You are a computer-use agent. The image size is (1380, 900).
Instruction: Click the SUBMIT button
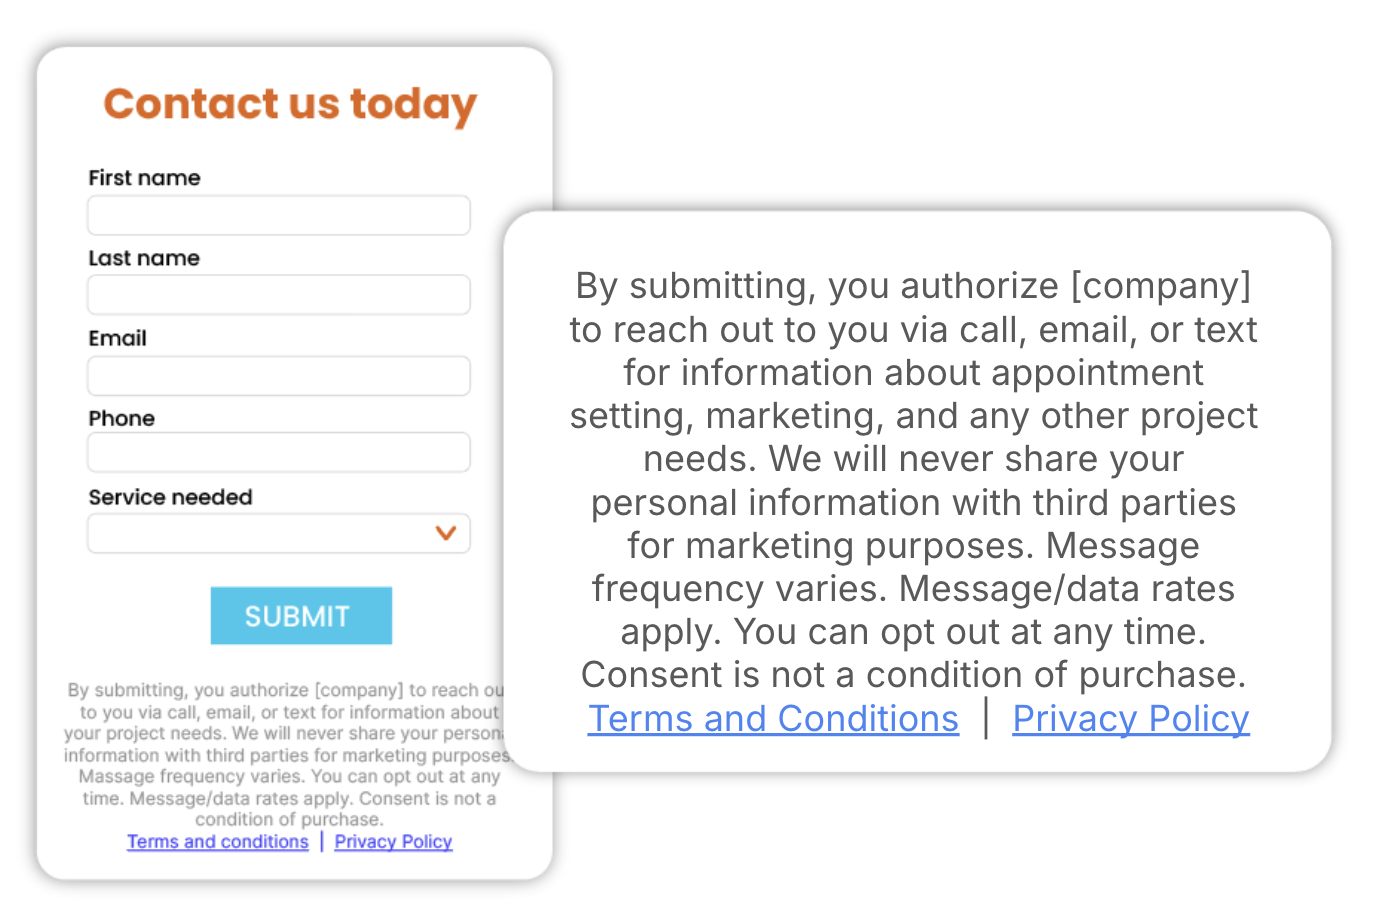(x=301, y=615)
